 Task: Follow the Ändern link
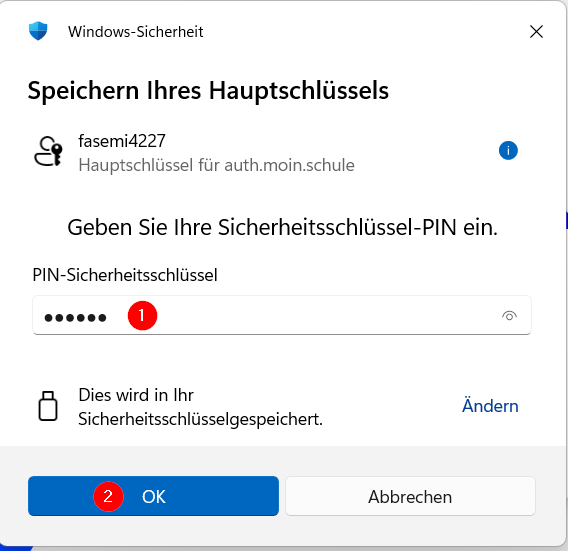pyautogui.click(x=490, y=406)
